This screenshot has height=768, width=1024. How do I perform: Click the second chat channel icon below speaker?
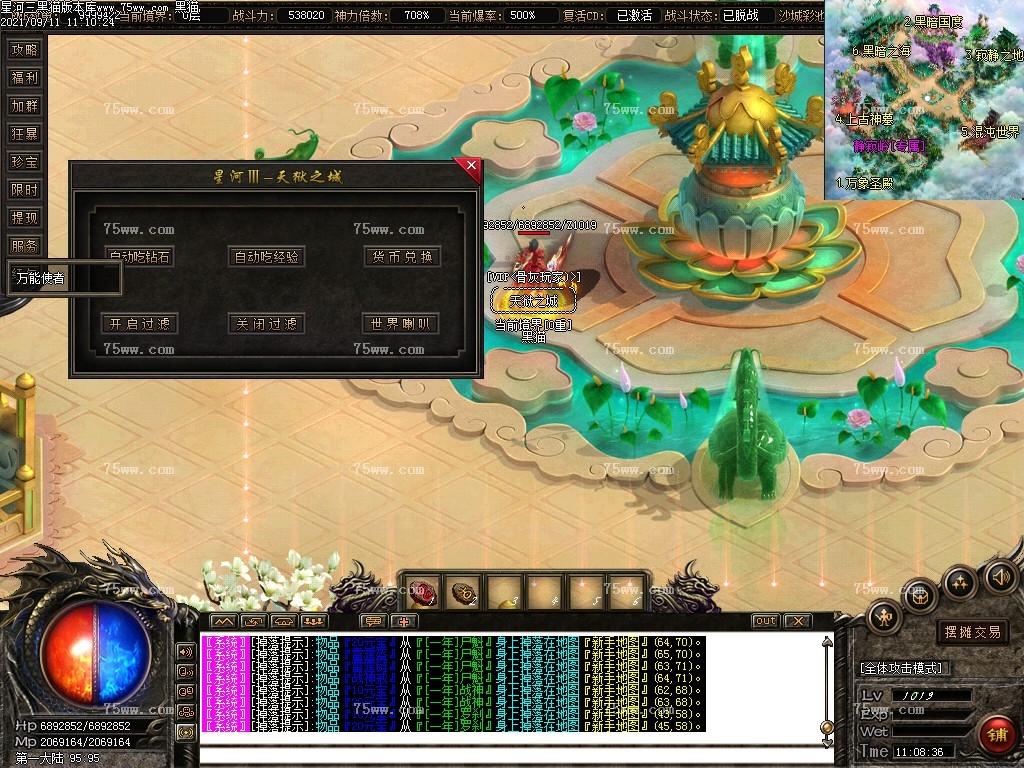click(x=186, y=671)
